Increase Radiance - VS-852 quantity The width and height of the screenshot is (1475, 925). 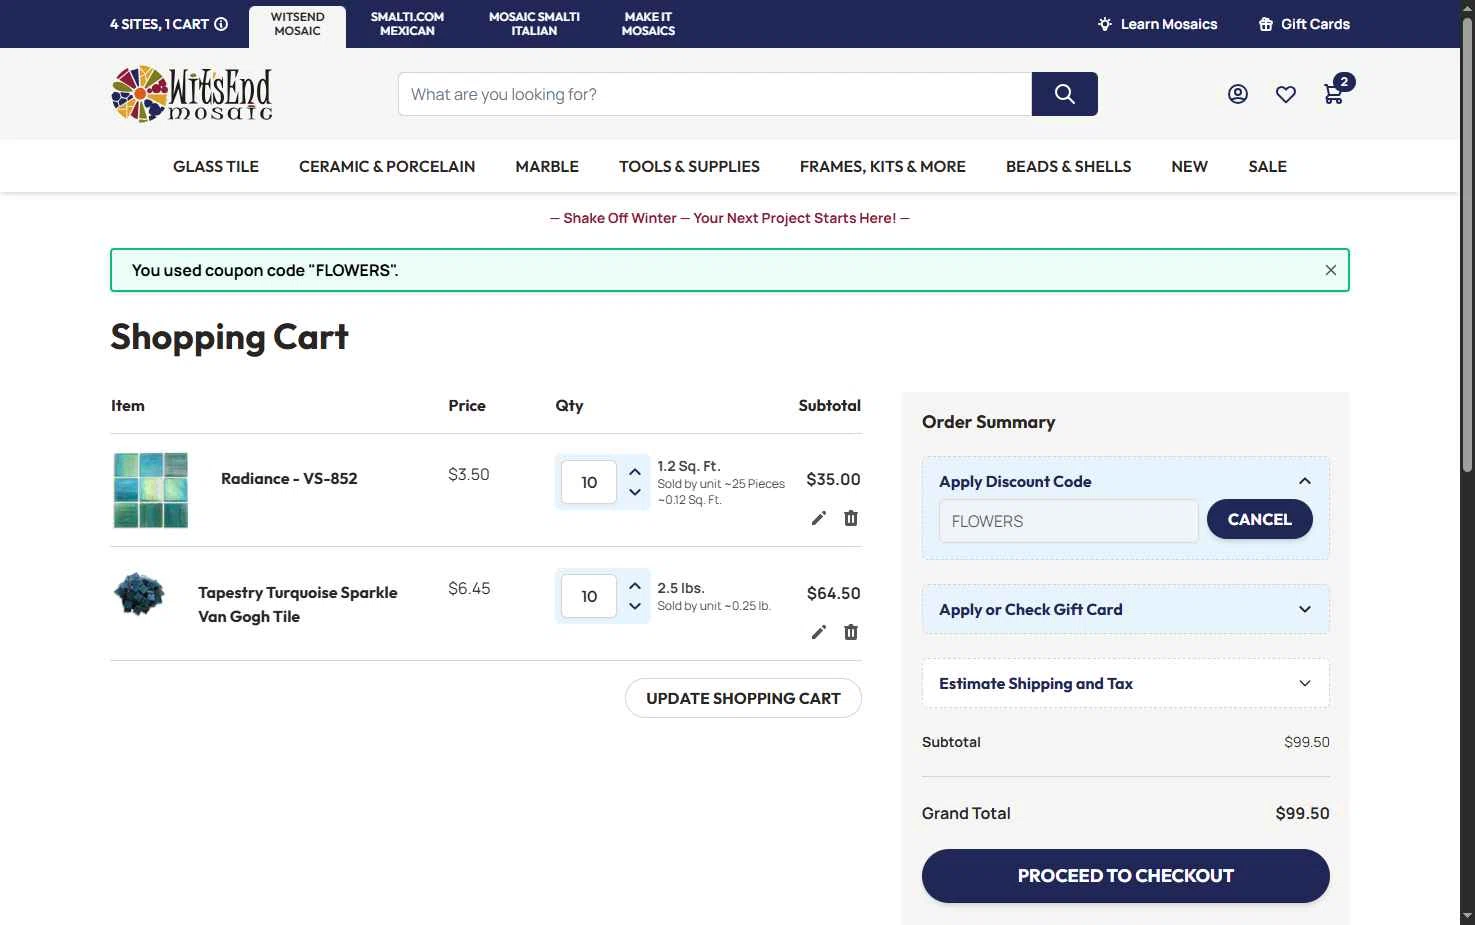[635, 472]
